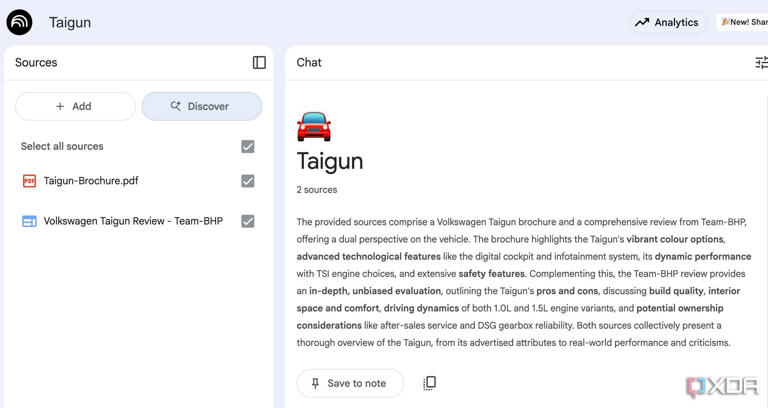
Task: Click the red PDF file icon
Action: pos(29,181)
